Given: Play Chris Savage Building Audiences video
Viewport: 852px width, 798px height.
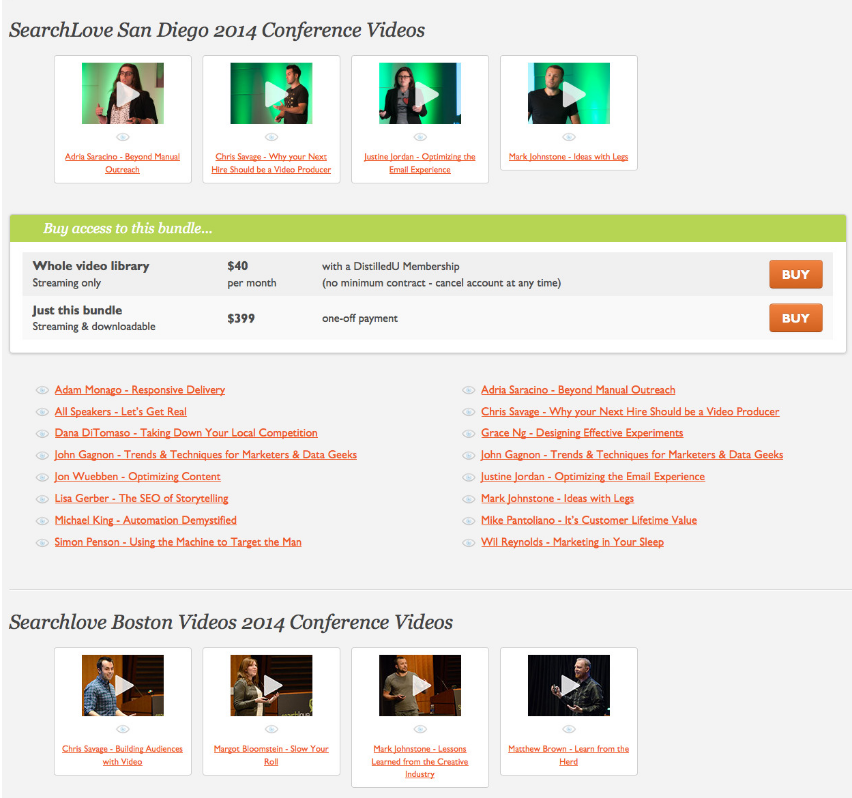Looking at the screenshot, I should (123, 686).
